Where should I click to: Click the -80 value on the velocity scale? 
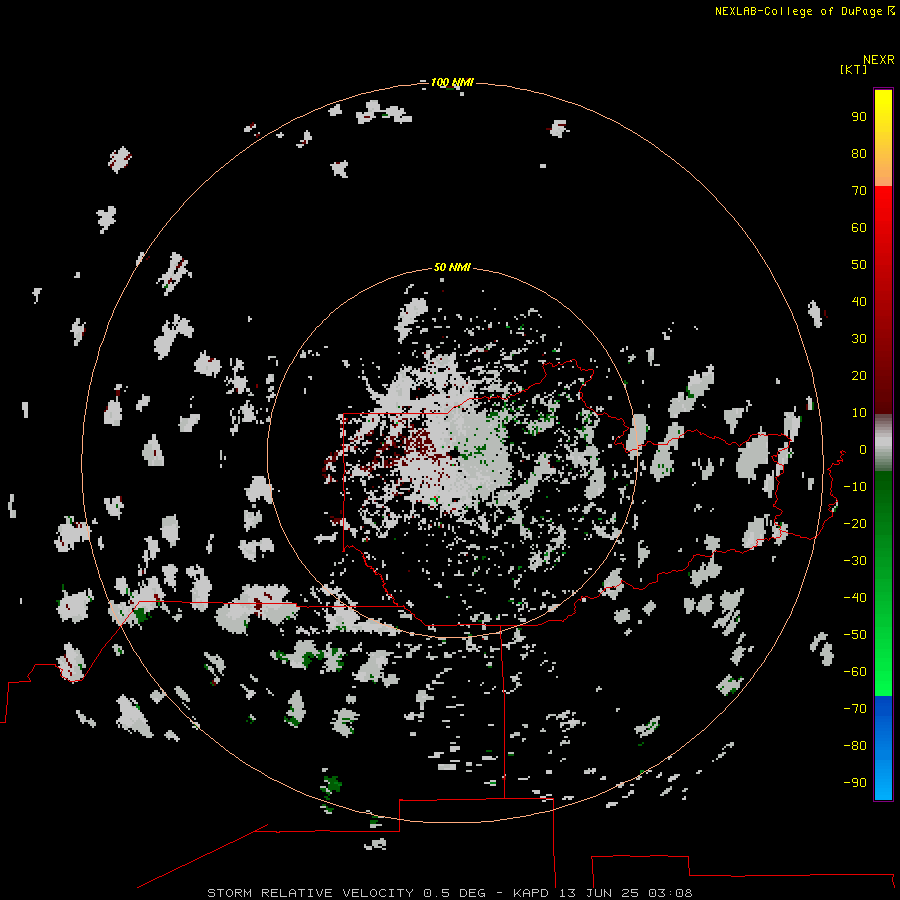tap(855, 746)
